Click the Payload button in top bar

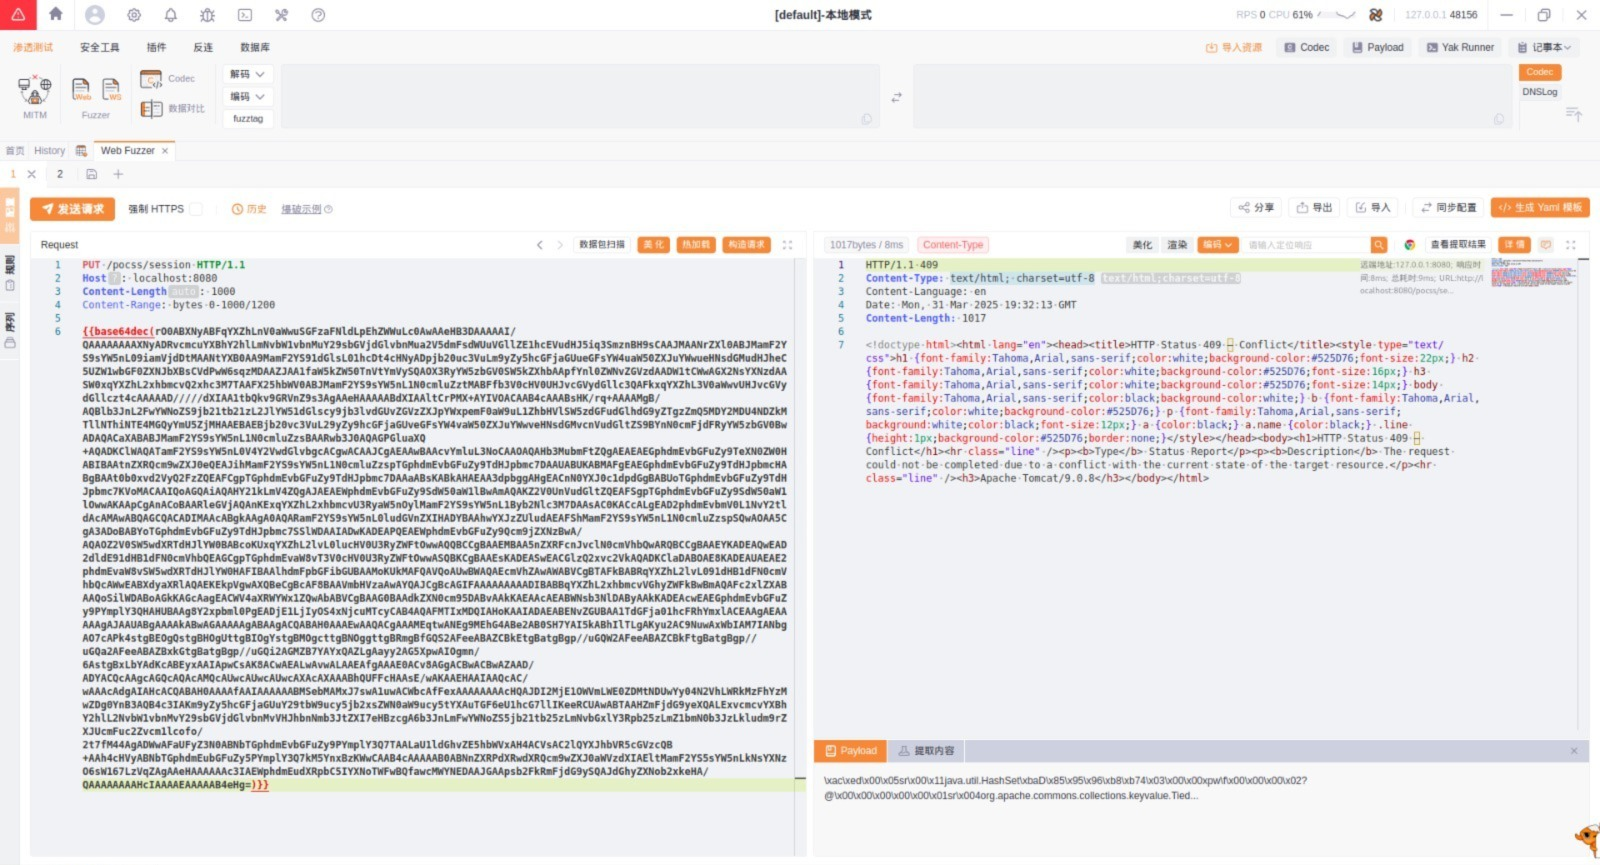tap(1378, 47)
